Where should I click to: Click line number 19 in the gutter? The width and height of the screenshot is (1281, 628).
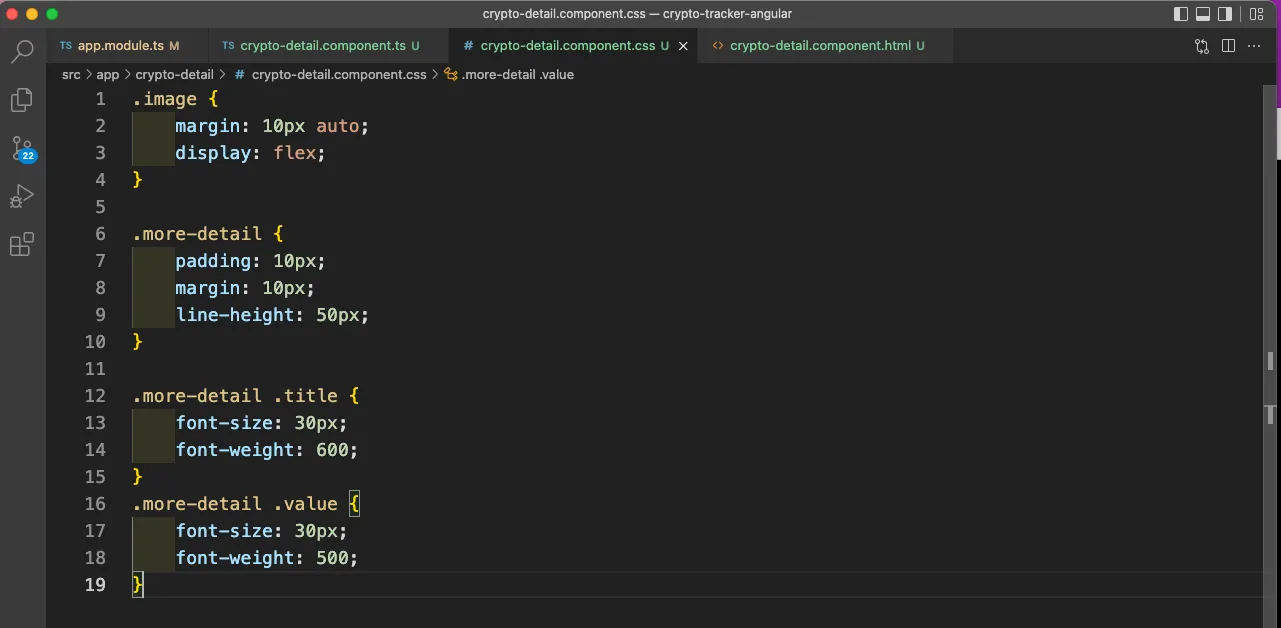pyautogui.click(x=95, y=585)
